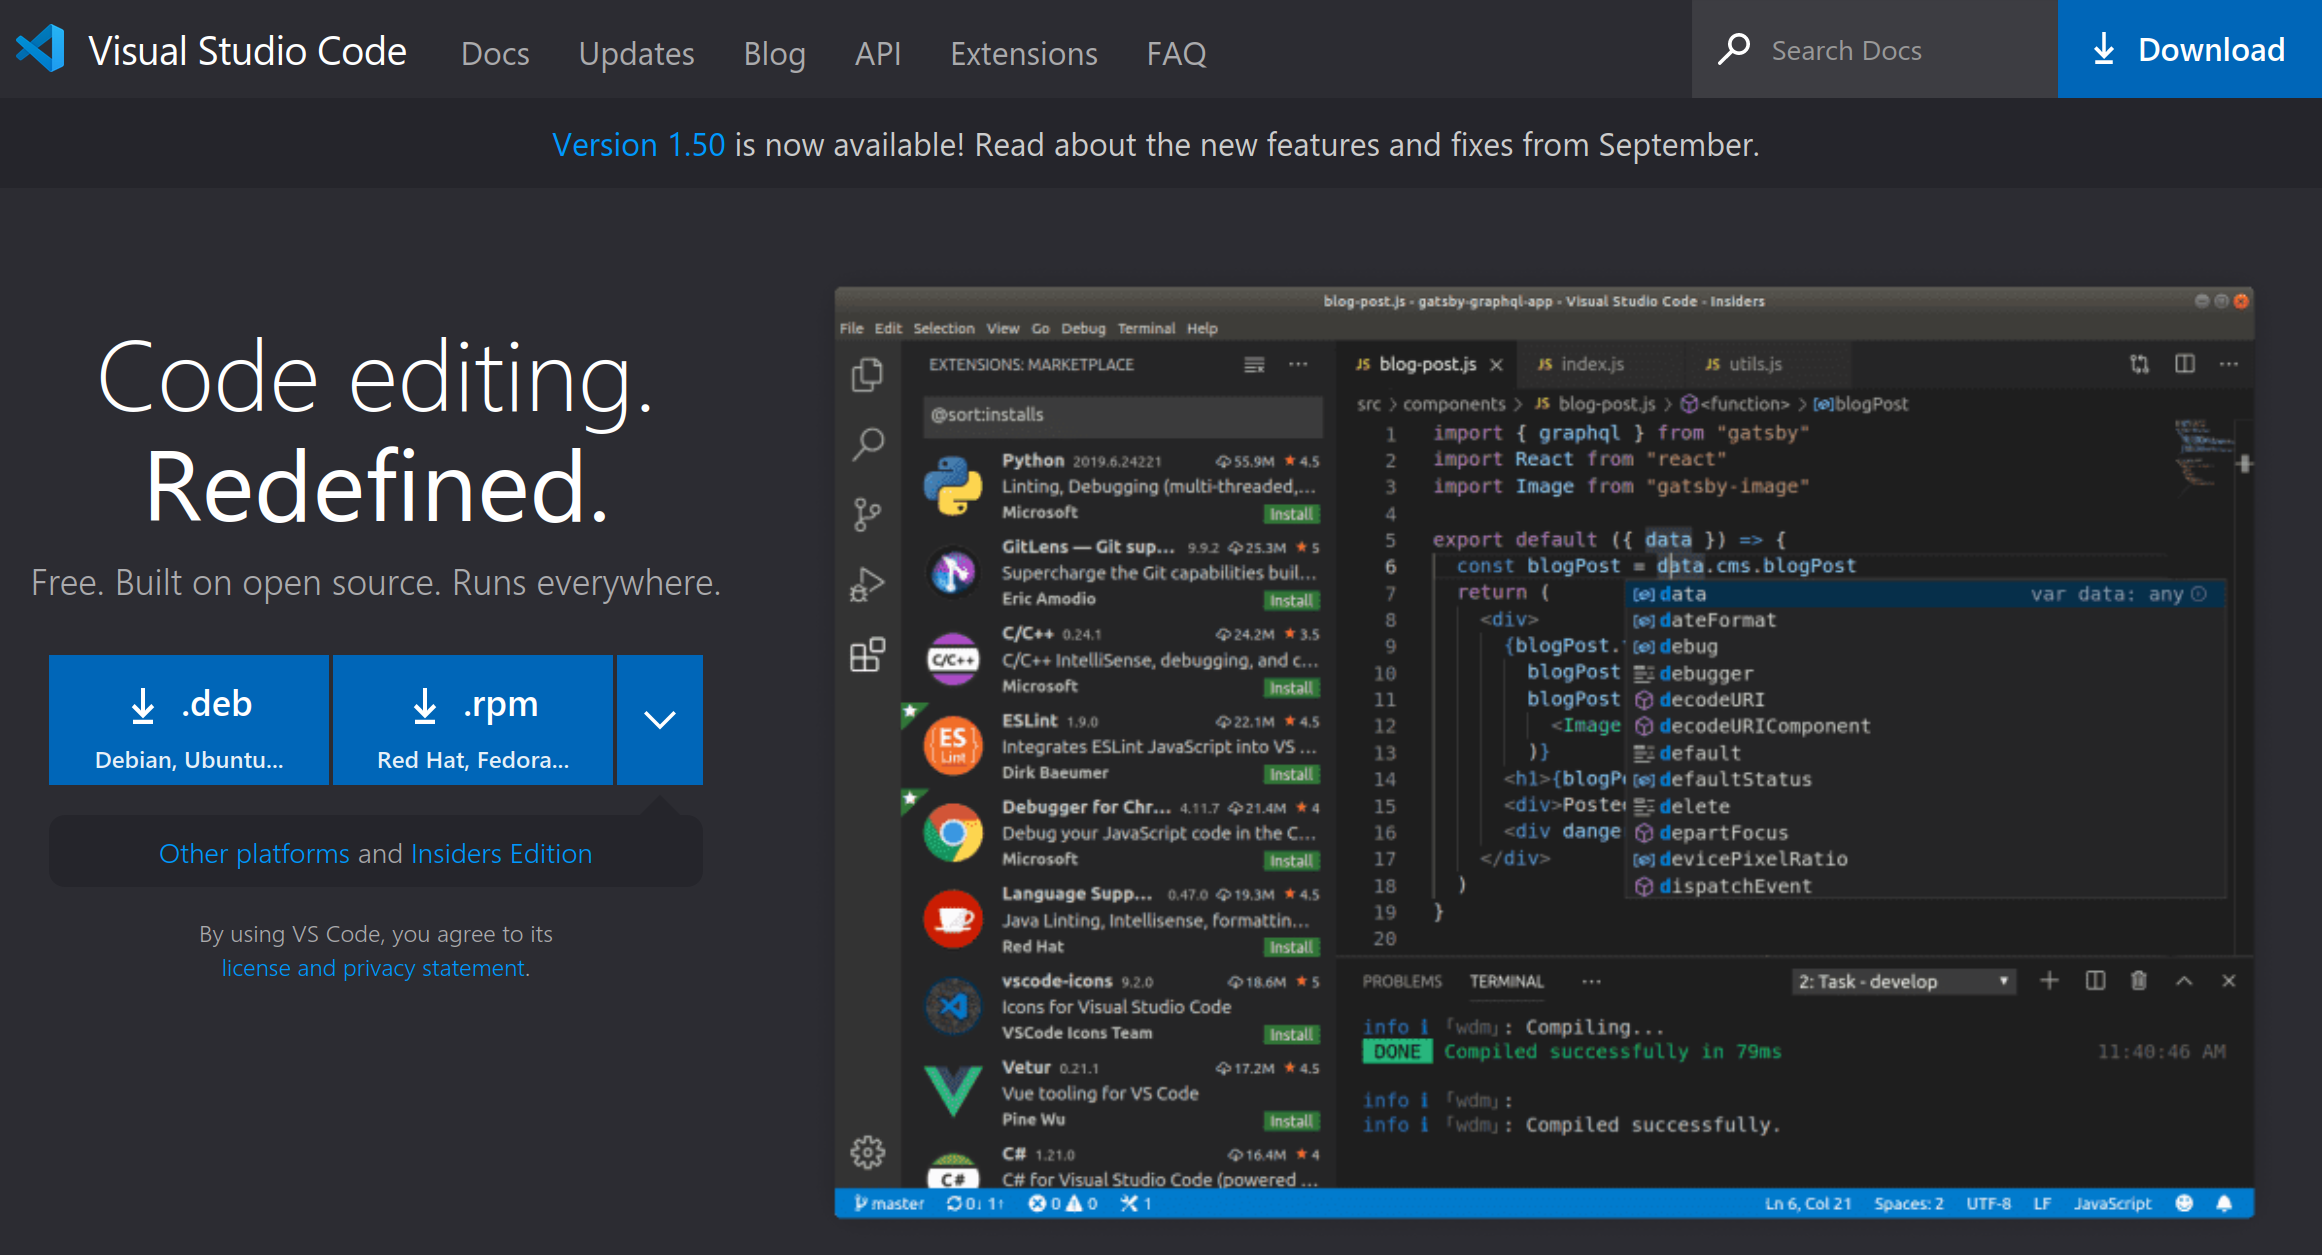The width and height of the screenshot is (2322, 1255).
Task: Select the Run and Debug icon
Action: pos(868,582)
